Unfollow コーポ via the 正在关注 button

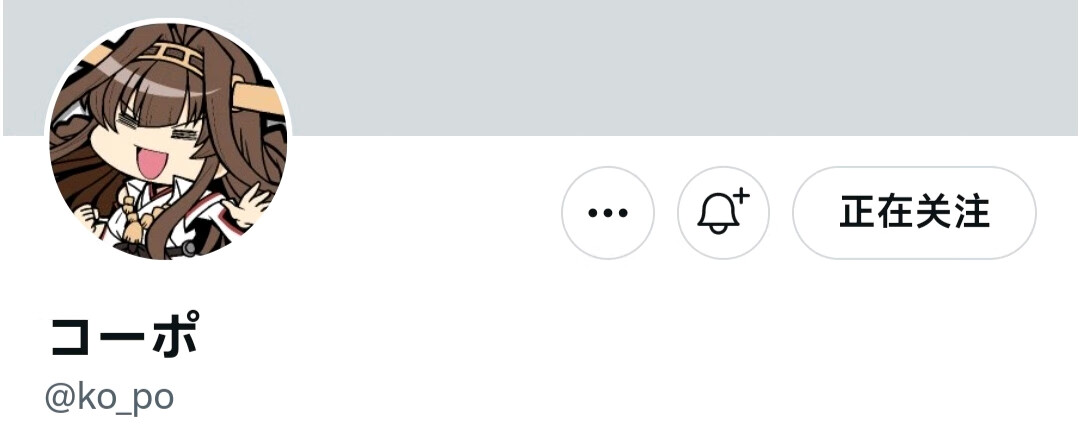click(914, 213)
